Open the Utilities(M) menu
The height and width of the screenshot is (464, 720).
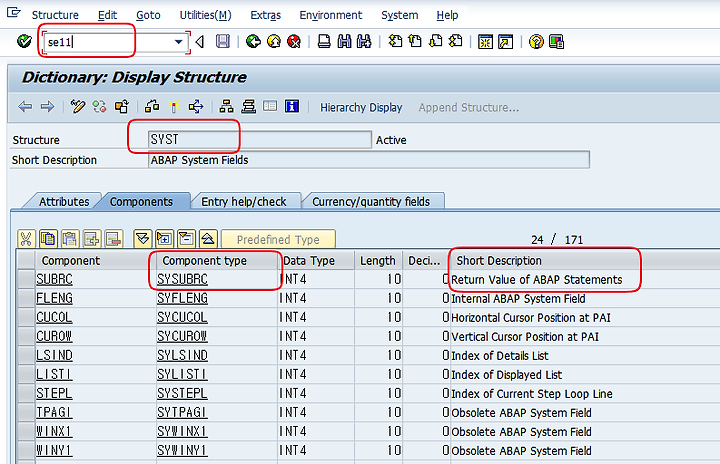point(205,15)
